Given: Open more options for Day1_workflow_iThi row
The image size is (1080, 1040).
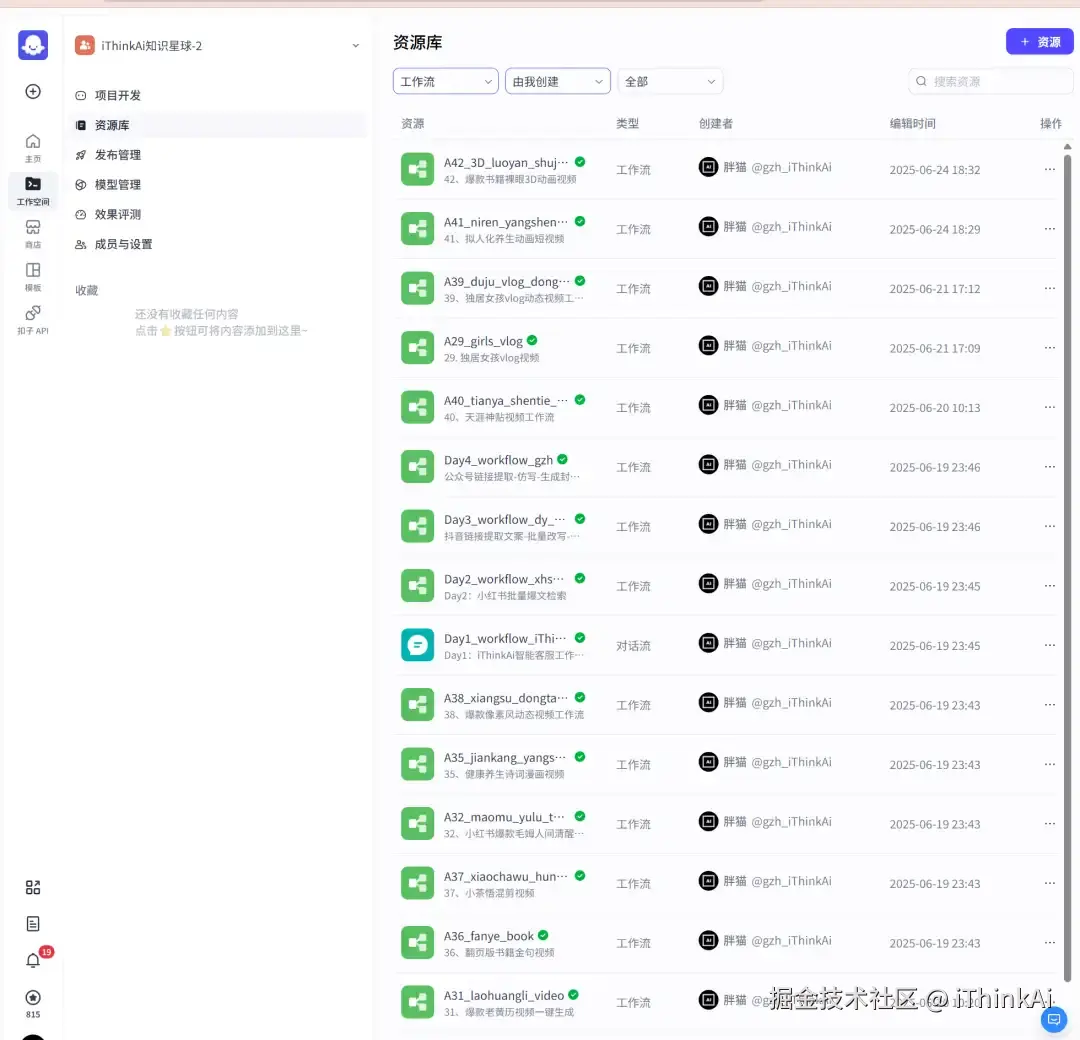Looking at the screenshot, I should click(x=1050, y=645).
